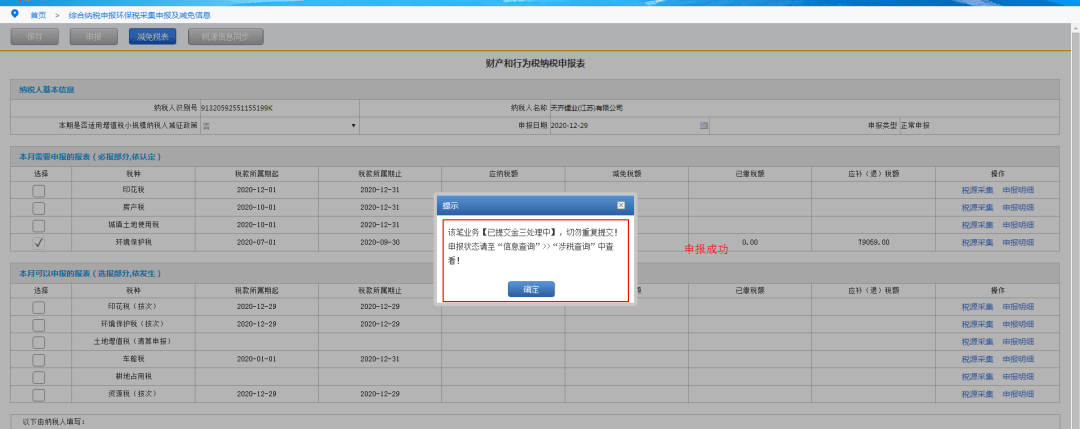1080x429 pixels.
Task: Go to 首页 in the breadcrumb
Action: click(x=38, y=14)
